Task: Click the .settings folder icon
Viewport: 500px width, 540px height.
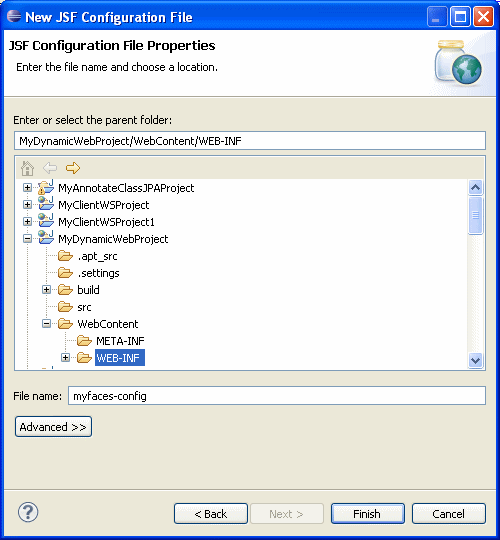Action: pyautogui.click(x=65, y=273)
